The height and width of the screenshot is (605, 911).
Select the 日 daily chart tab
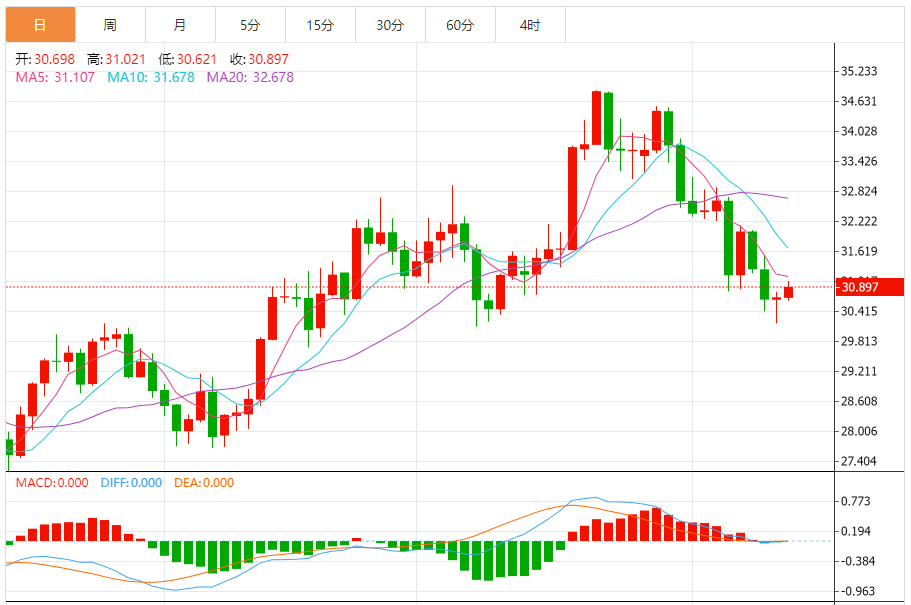(40, 24)
